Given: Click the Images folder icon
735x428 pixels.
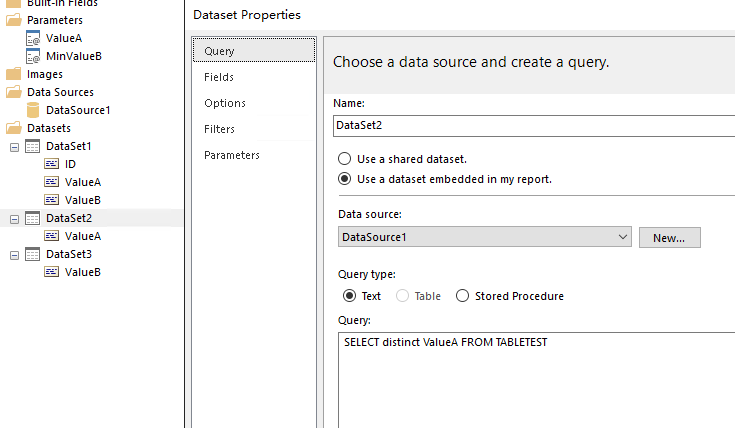Looking at the screenshot, I should click(x=13, y=74).
